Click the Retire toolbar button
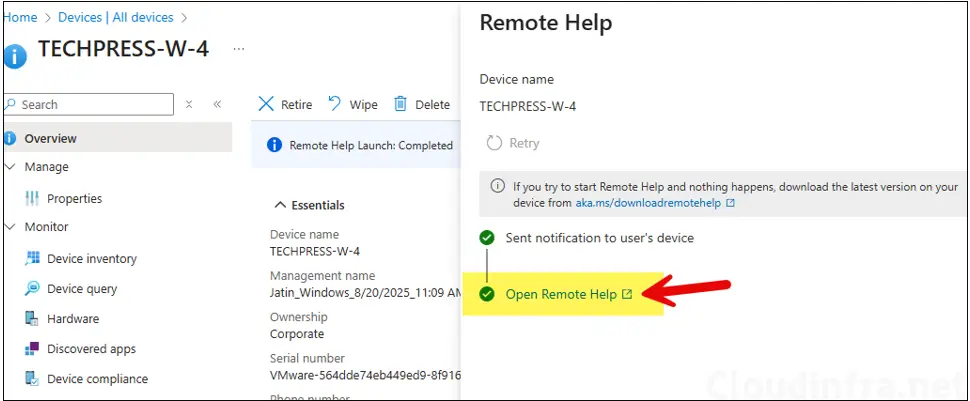This screenshot has height=401, width=970. pos(285,104)
